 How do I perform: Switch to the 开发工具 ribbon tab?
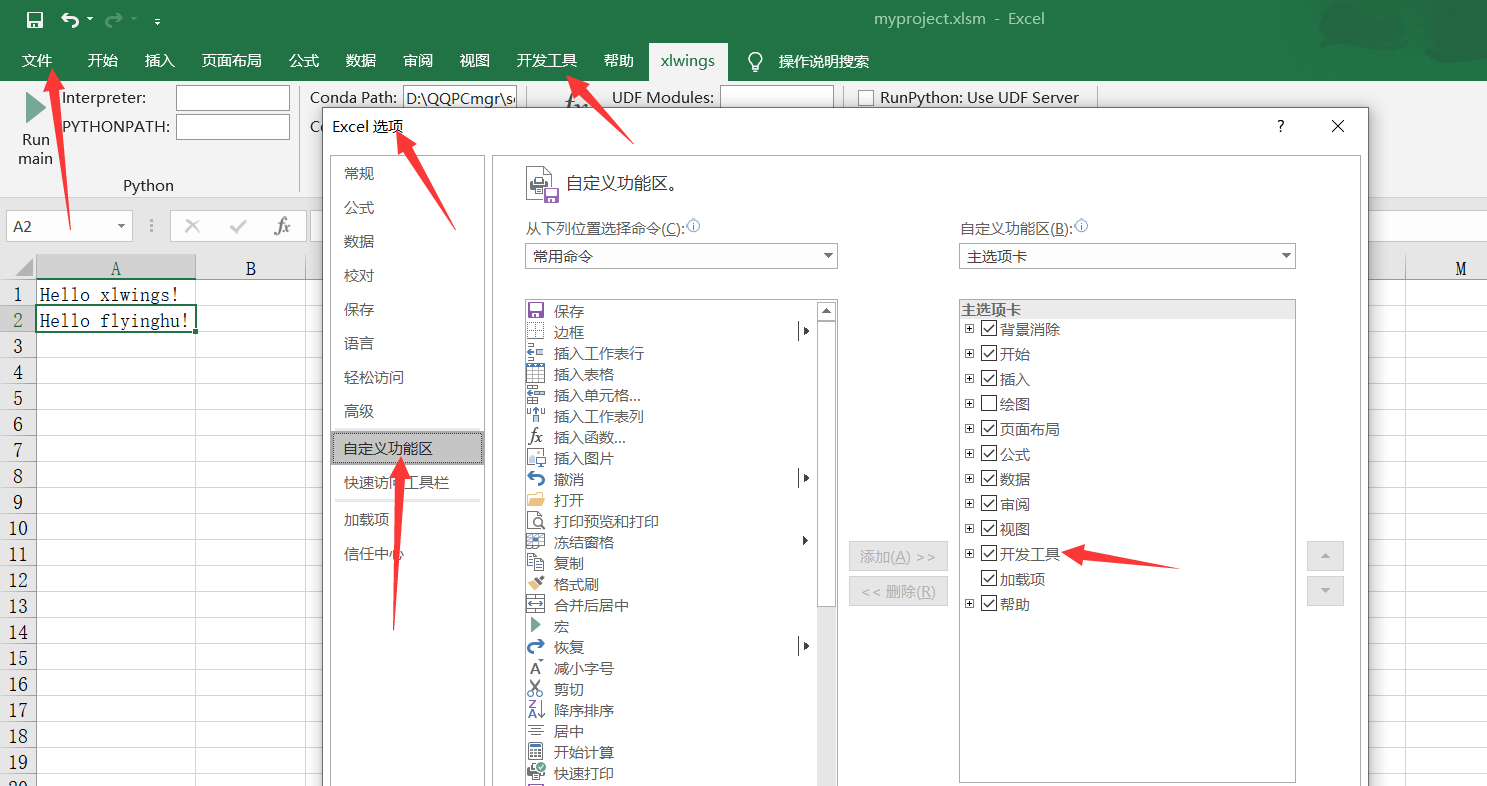coord(546,60)
